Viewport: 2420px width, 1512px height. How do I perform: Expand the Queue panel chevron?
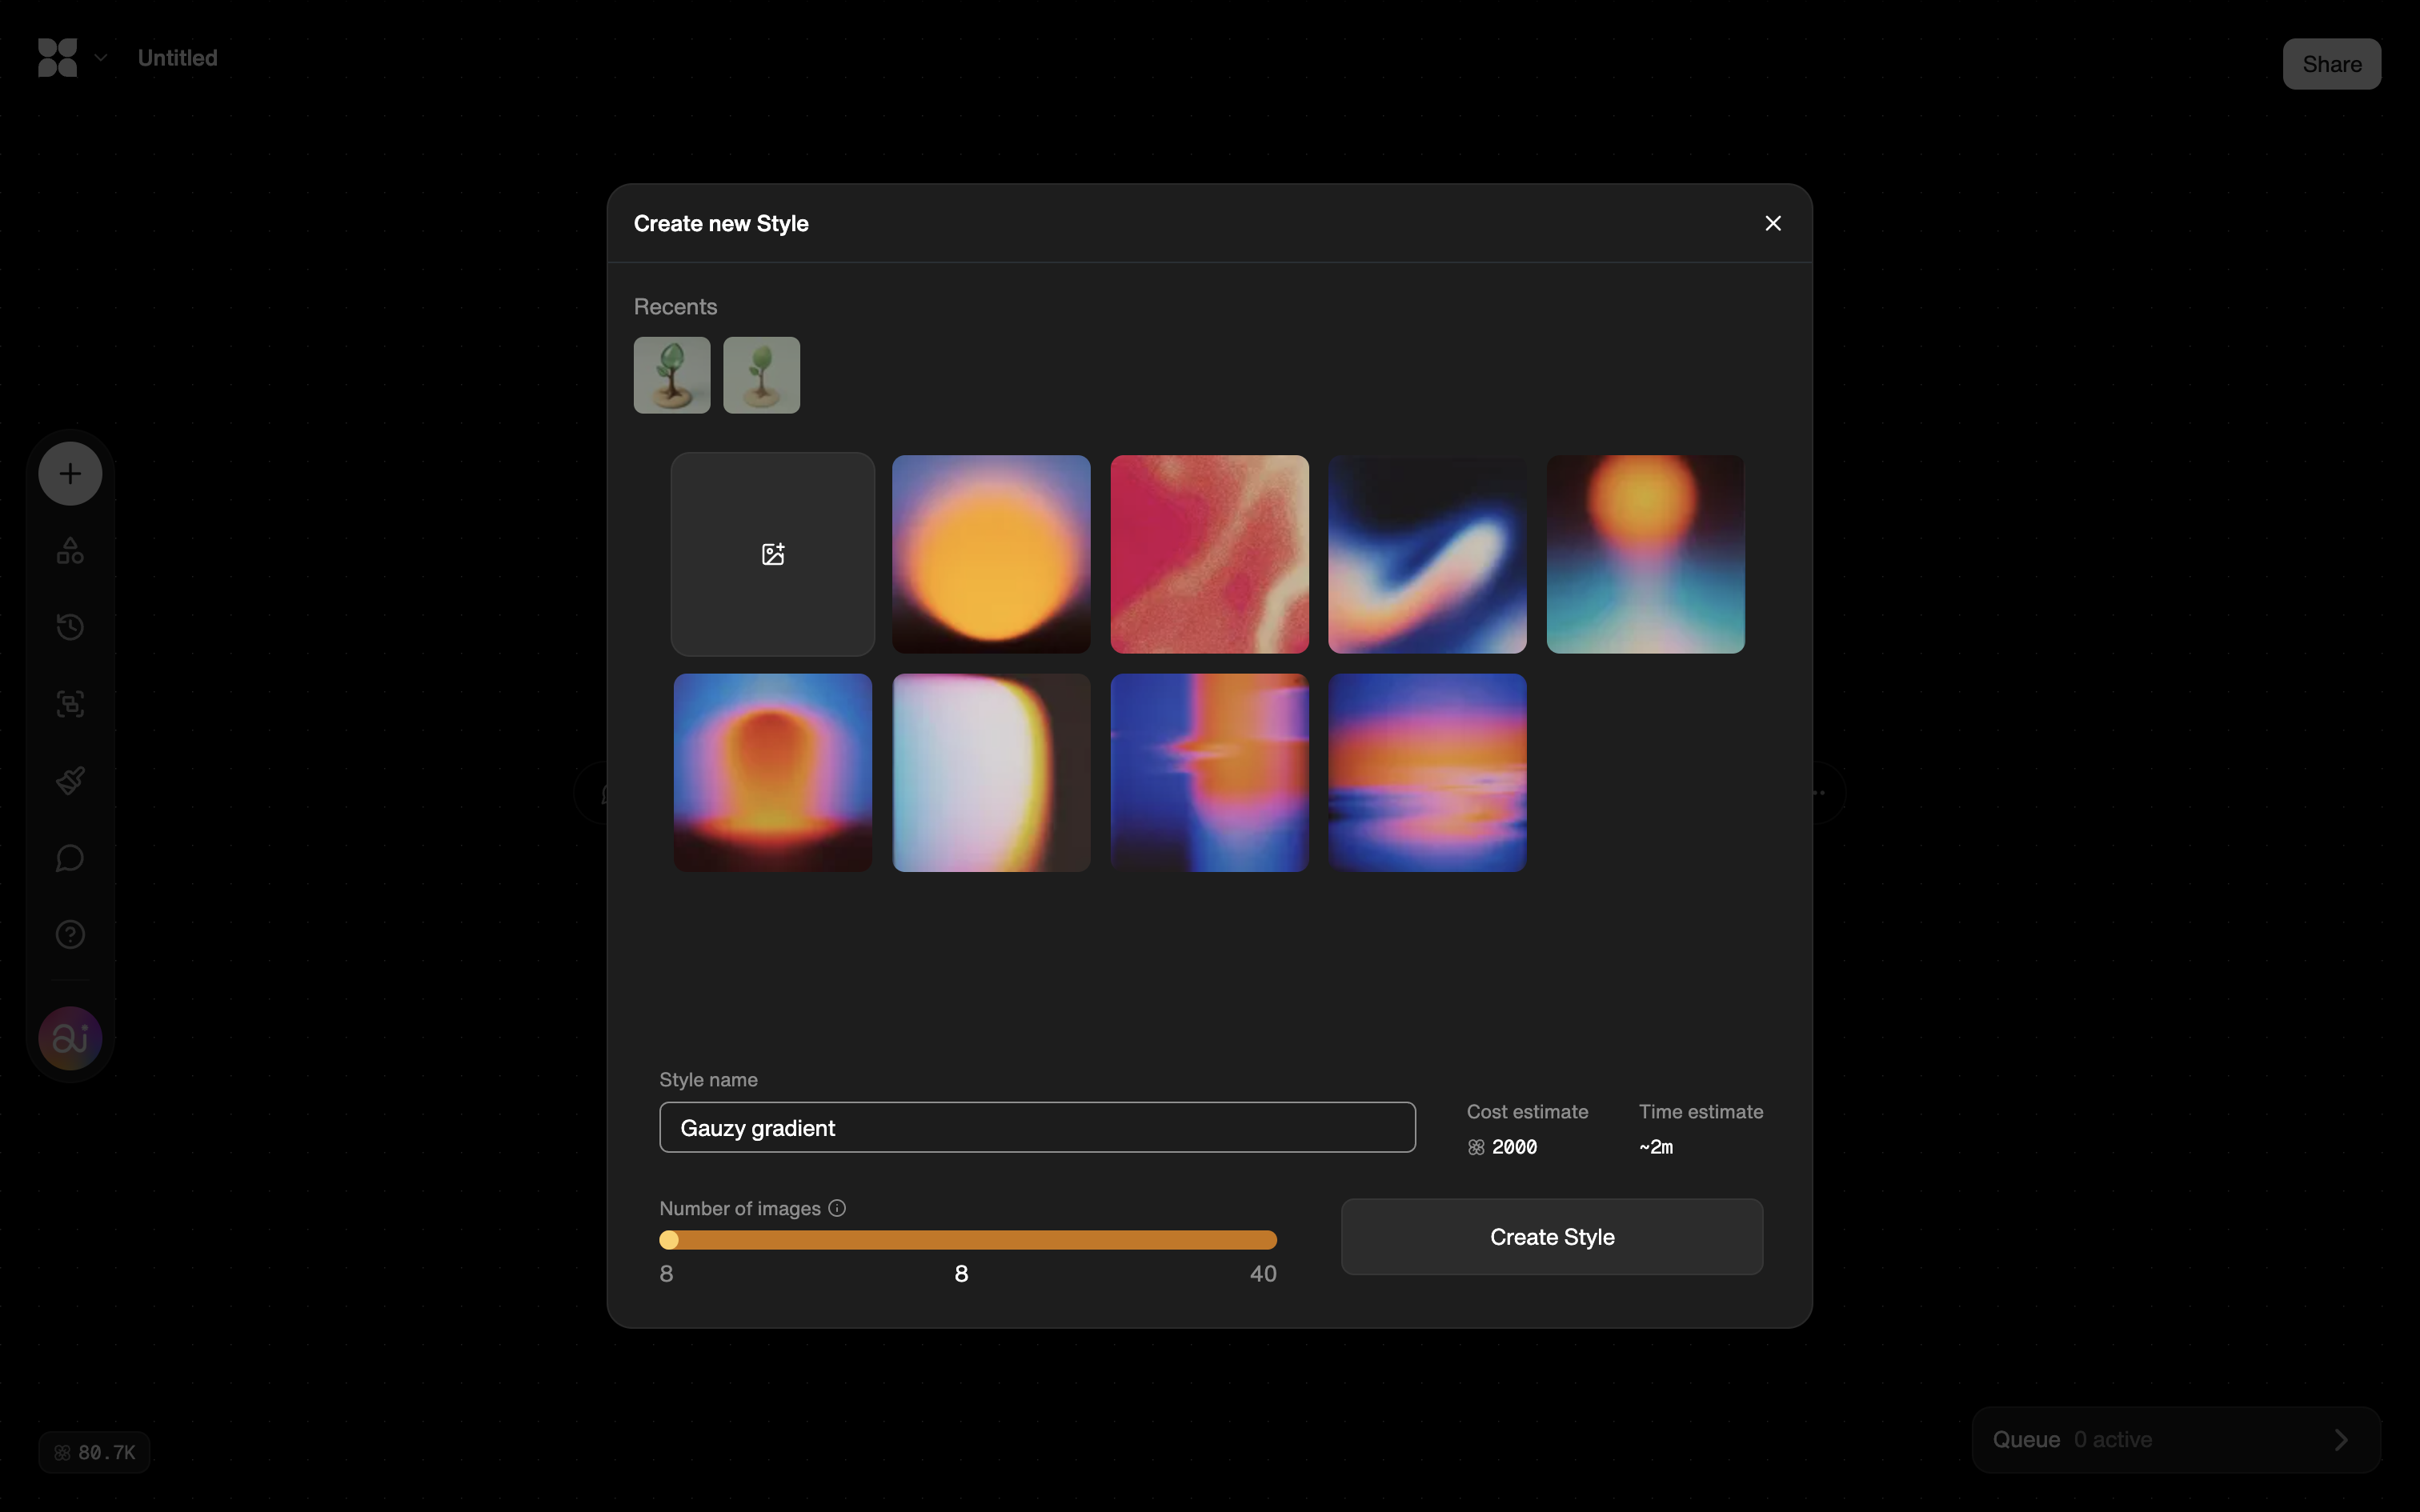tap(2340, 1440)
